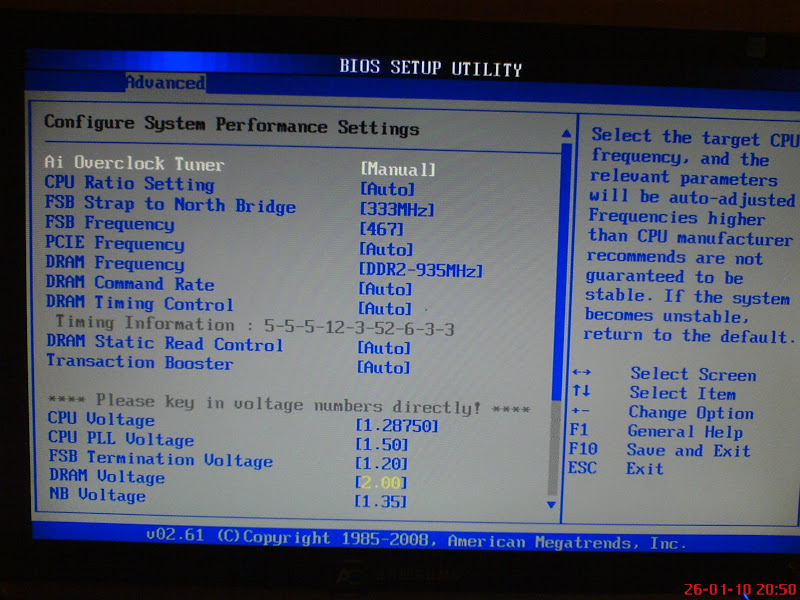
Task: Edit CPU Voltage value 1.28750
Action: 397,426
